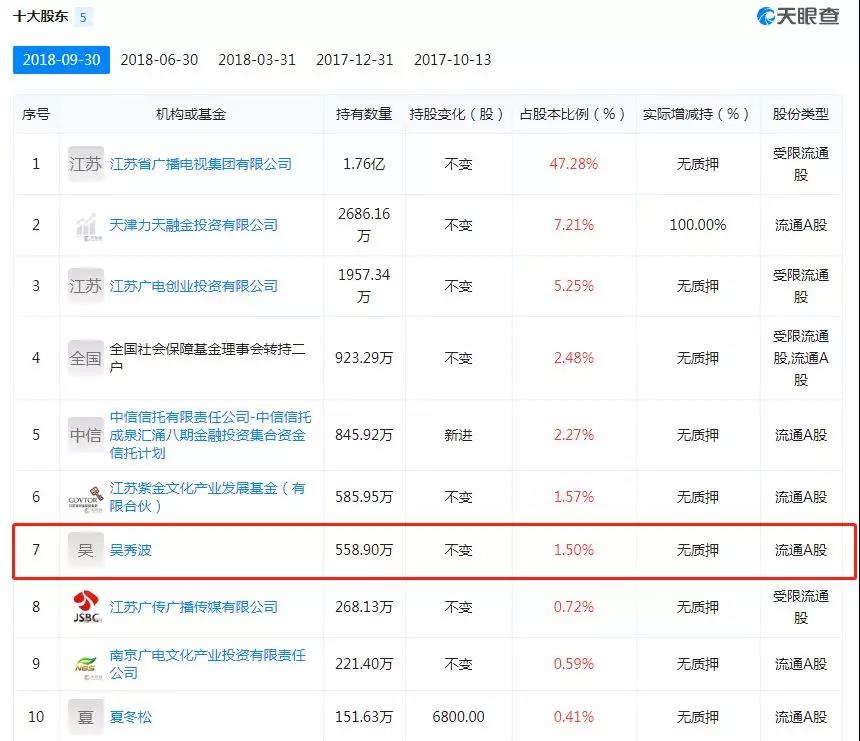Click the 占股本比例（%）column header
Viewport: 860px width, 741px height.
pyautogui.click(x=573, y=114)
